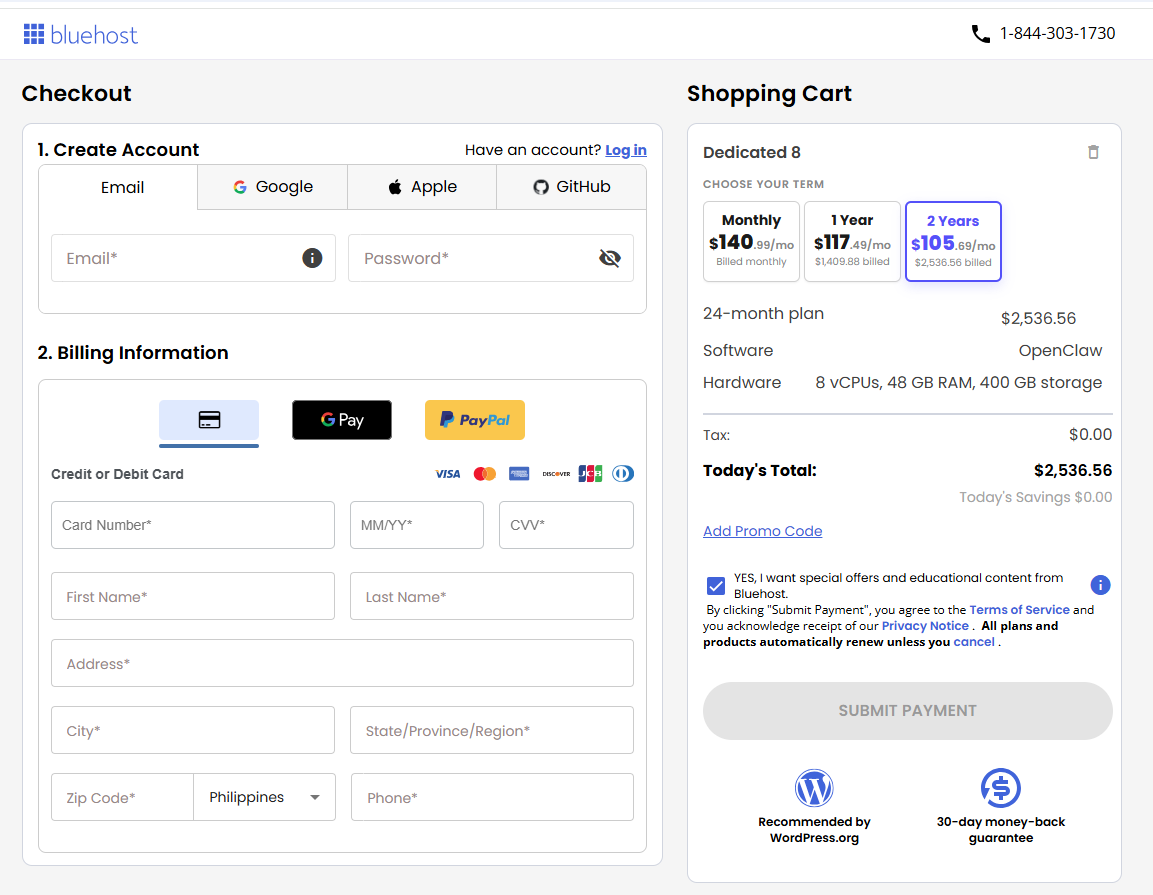Click the 8 vCPUs hardware description
Screen dimensions: 1153x895
959,382
